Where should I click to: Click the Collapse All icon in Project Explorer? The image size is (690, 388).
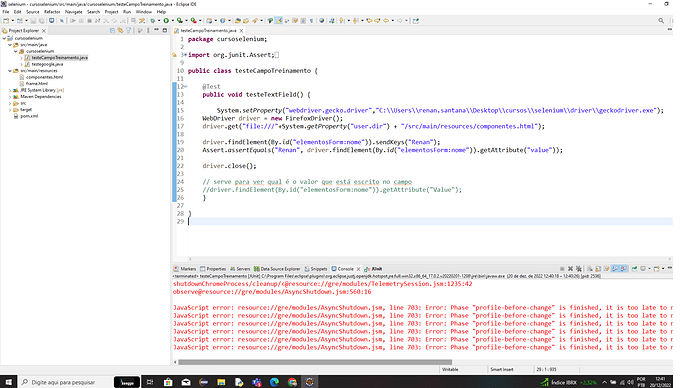click(112, 30)
